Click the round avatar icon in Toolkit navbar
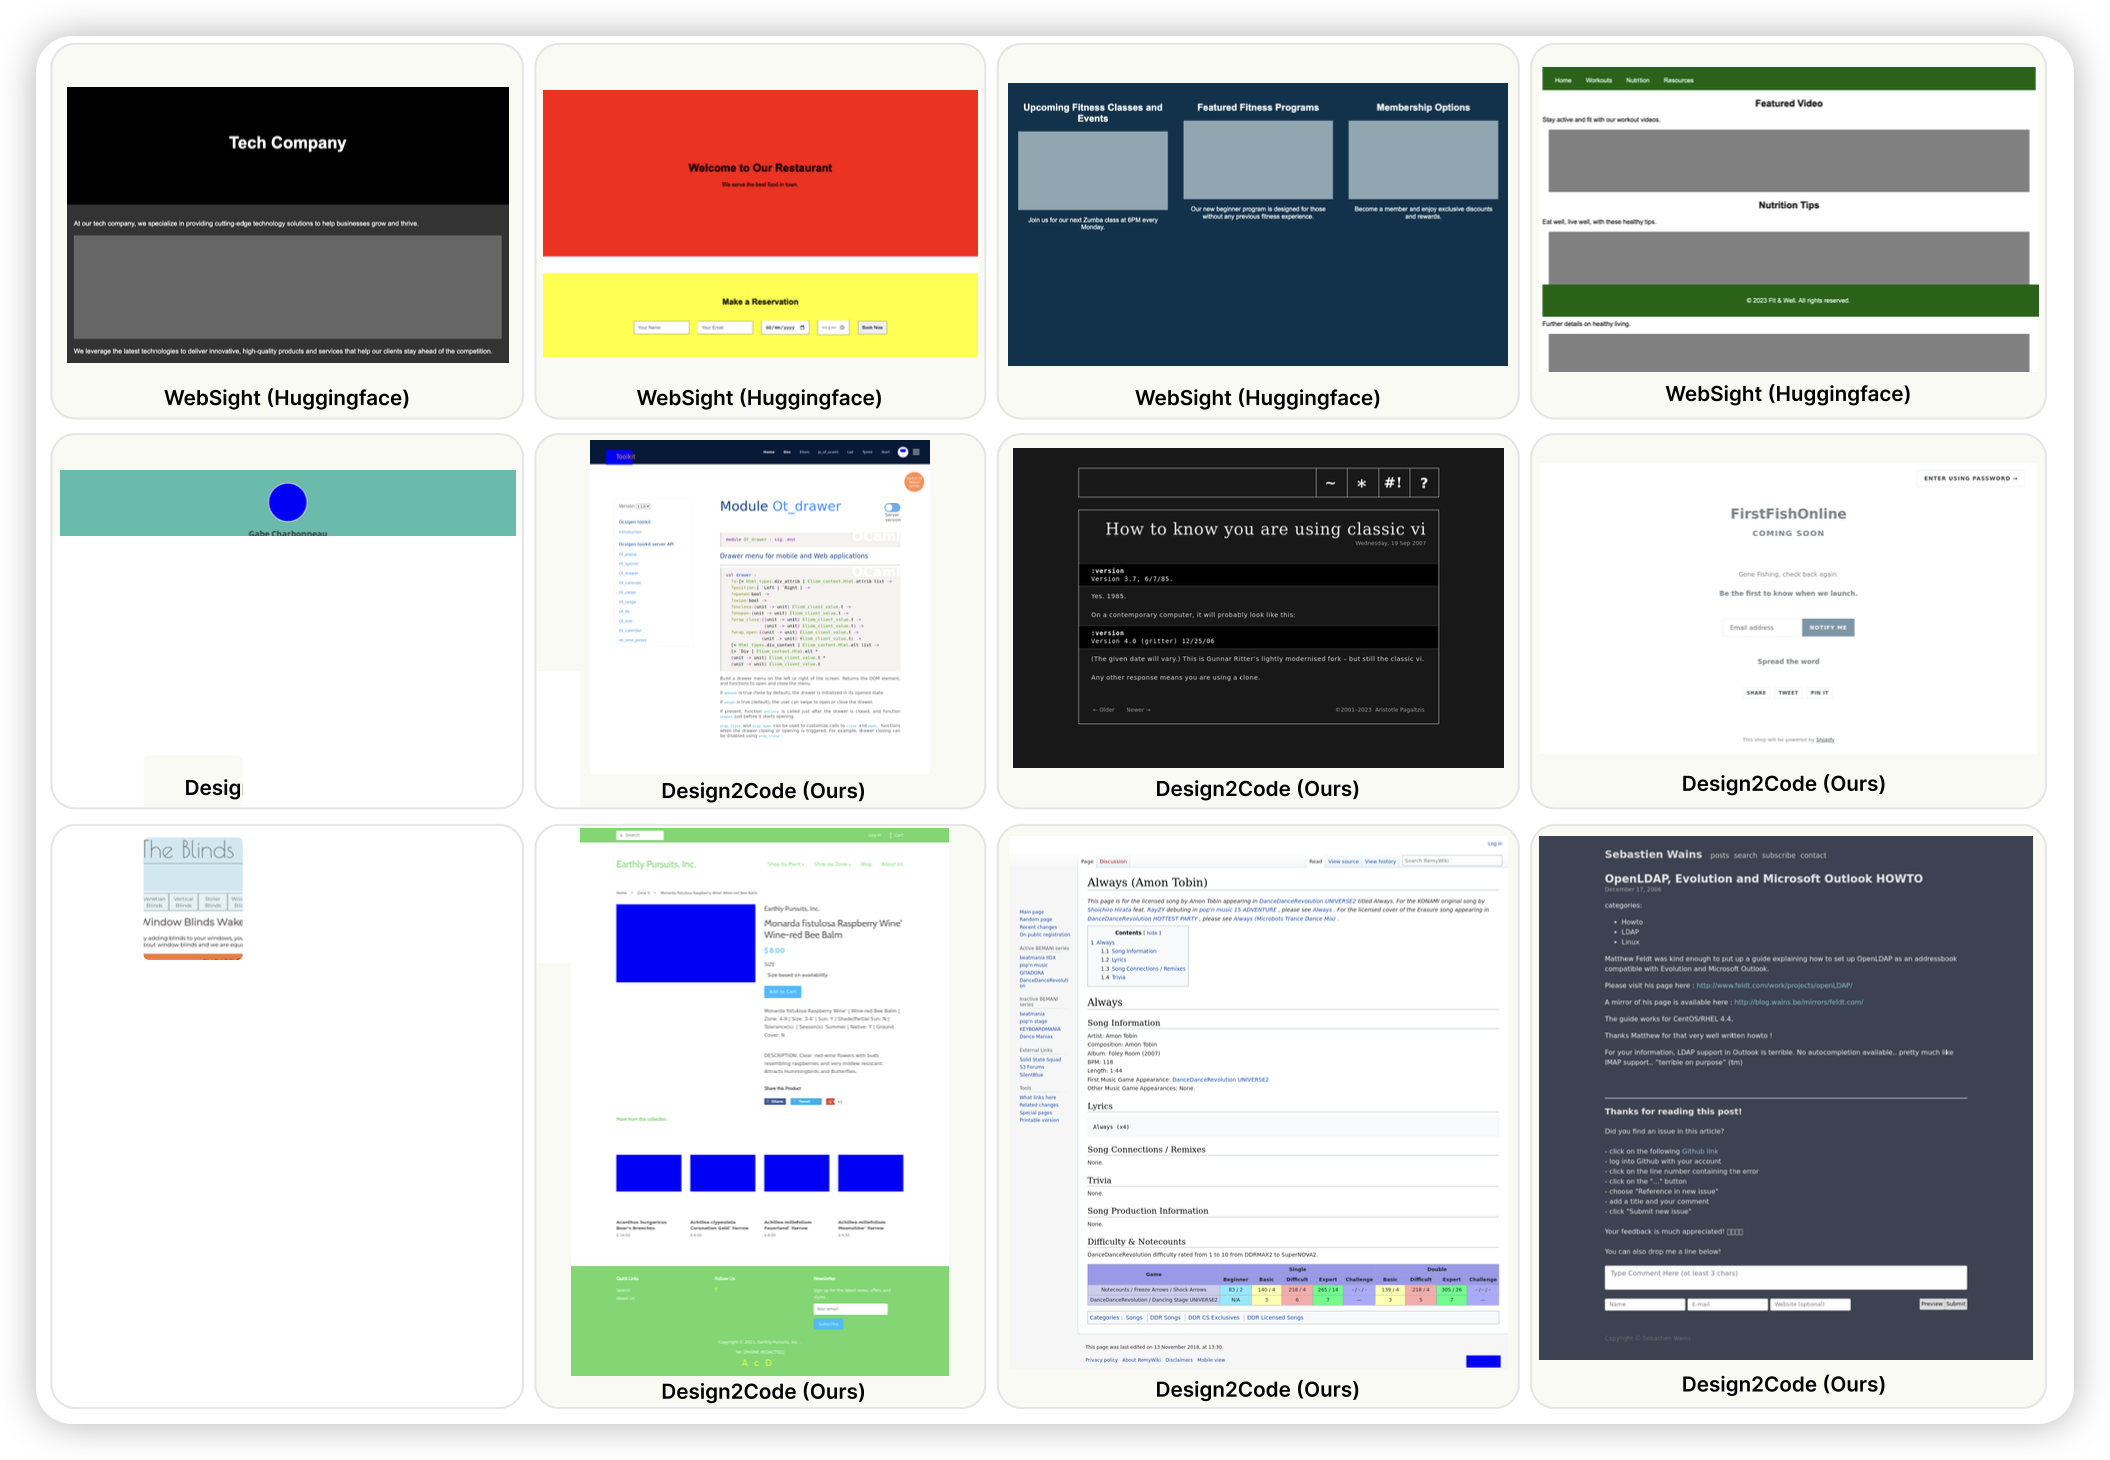The height and width of the screenshot is (1460, 2110). [903, 452]
